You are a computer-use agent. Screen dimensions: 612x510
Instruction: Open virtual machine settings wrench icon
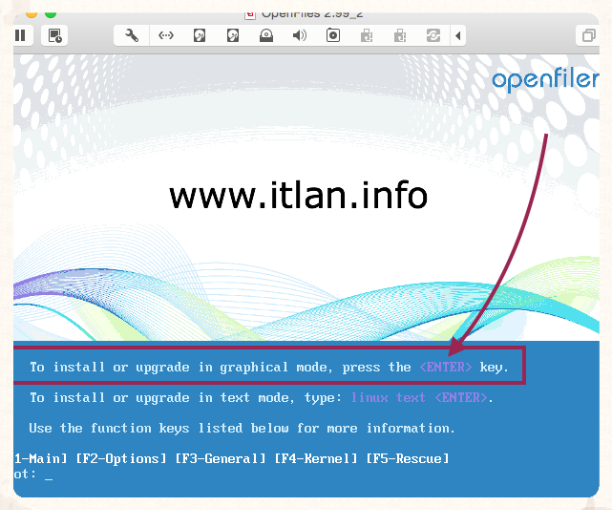132,35
